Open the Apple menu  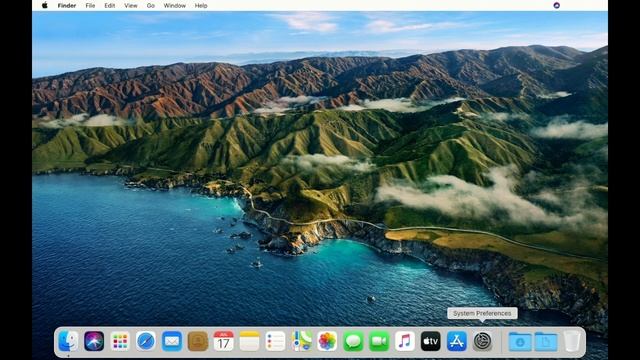tap(44, 5)
